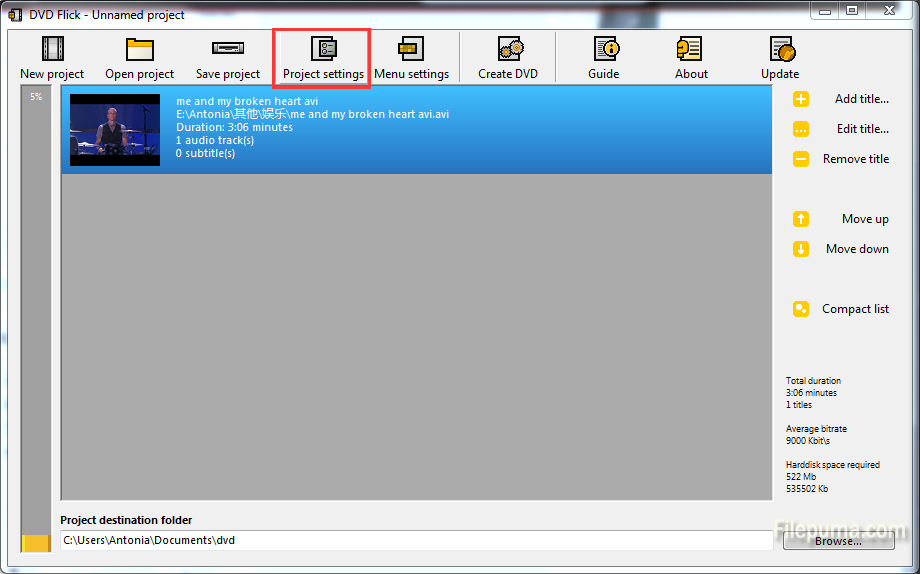
Task: Click the Update icon
Action: coord(780,49)
